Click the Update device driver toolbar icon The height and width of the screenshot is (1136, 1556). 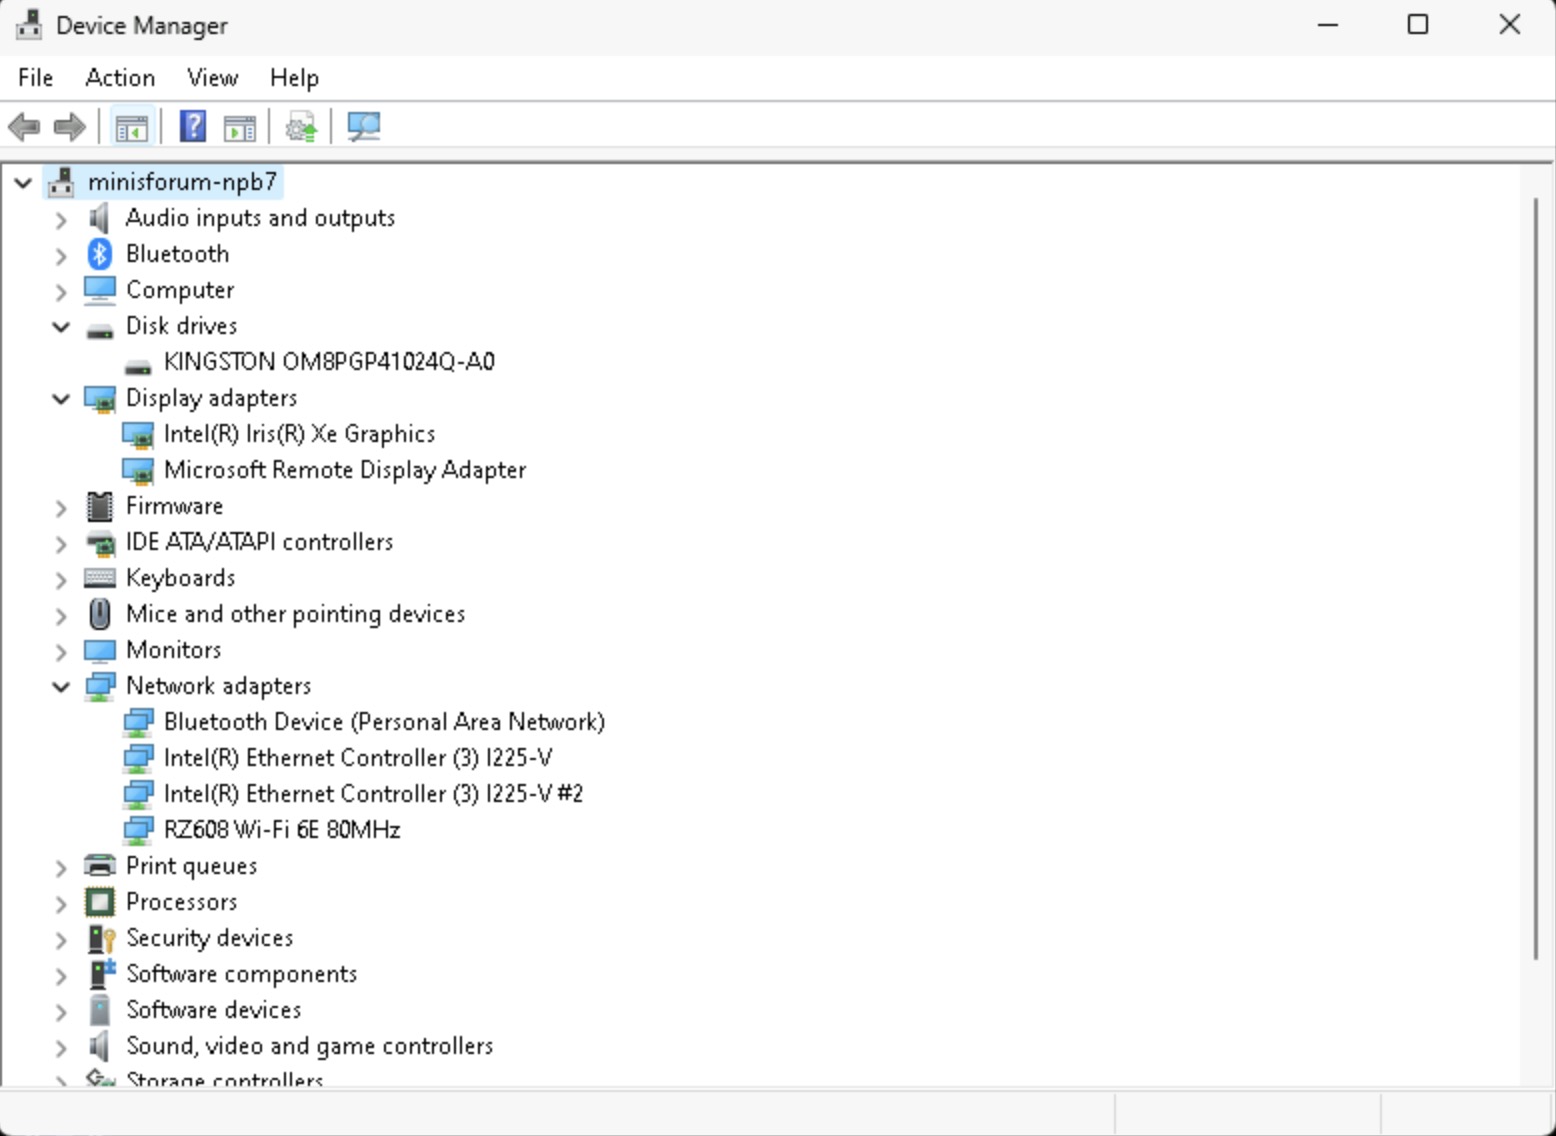coord(301,127)
